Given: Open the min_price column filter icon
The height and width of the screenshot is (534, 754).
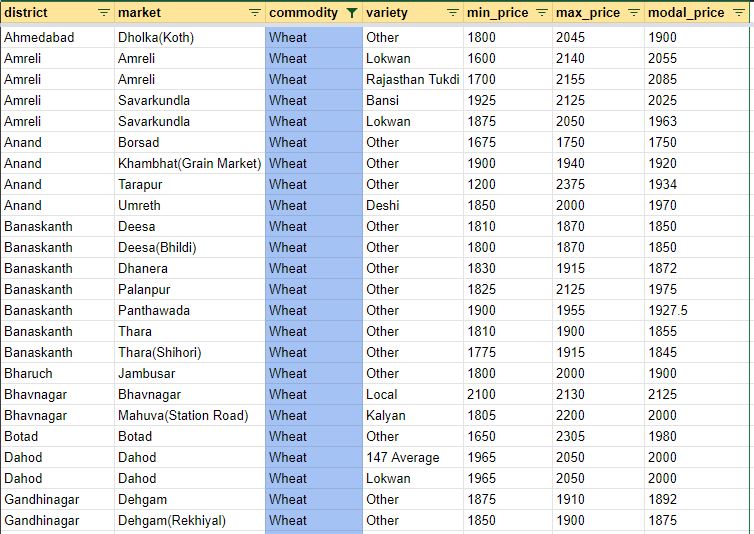Looking at the screenshot, I should (x=542, y=13).
